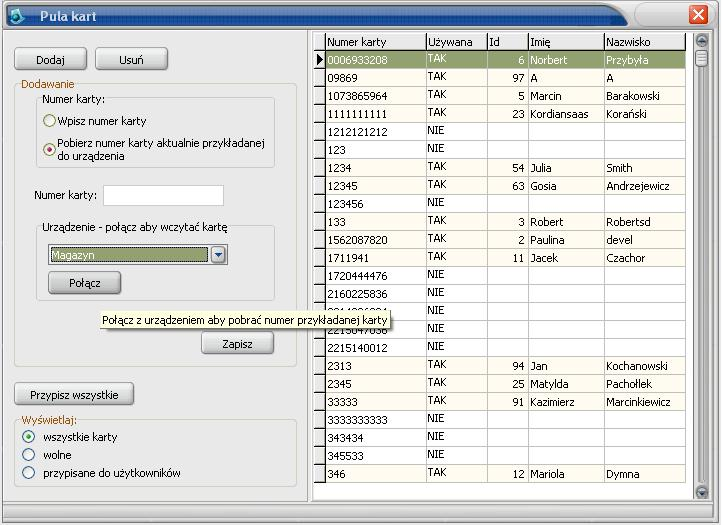The height and width of the screenshot is (525, 722).
Task: Select card number 09869 cell
Action: [376, 78]
